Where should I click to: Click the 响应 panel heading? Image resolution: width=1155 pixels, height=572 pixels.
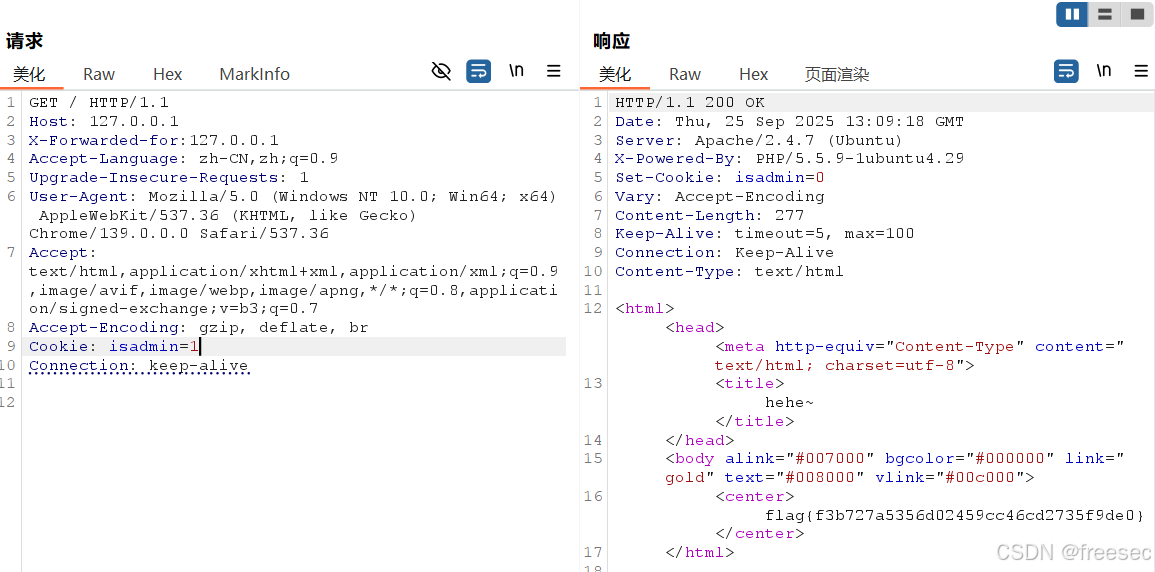click(611, 41)
